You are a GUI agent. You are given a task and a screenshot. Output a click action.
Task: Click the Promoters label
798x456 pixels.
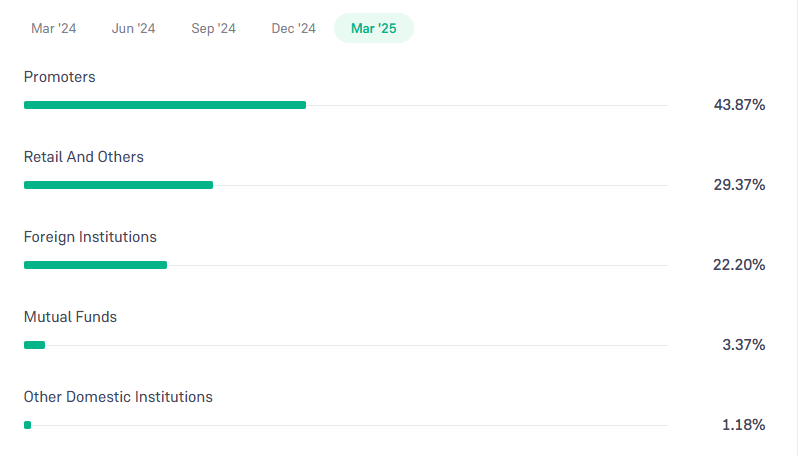[60, 77]
